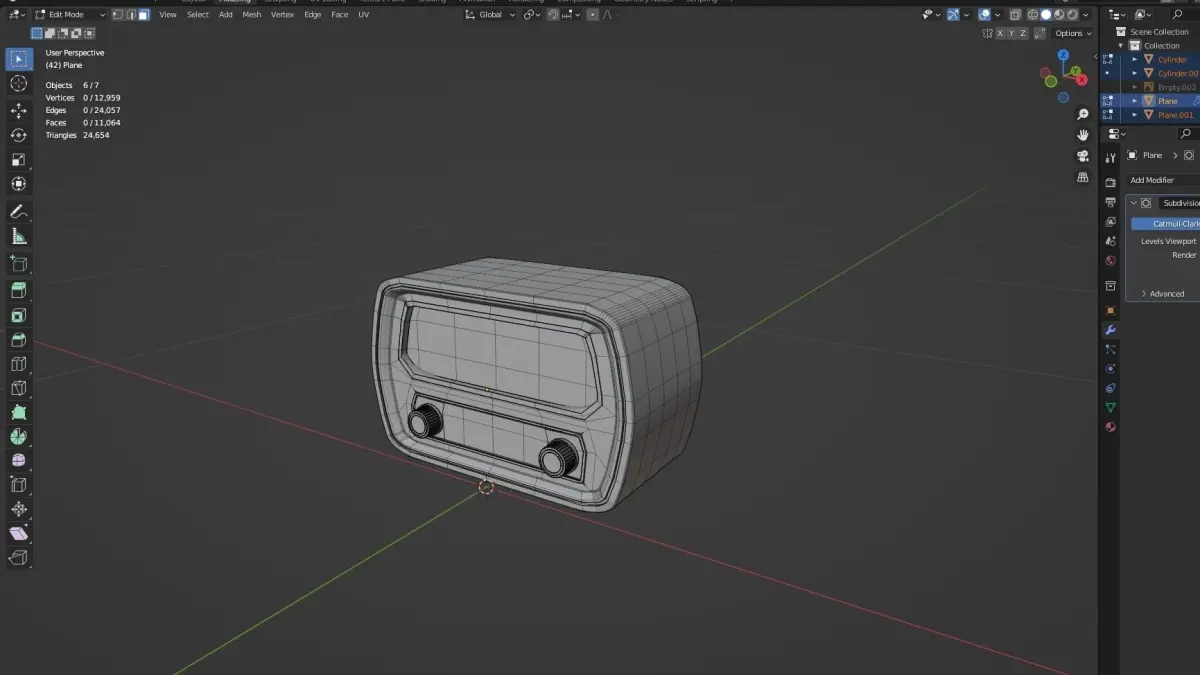Select the Transform tool

18,184
